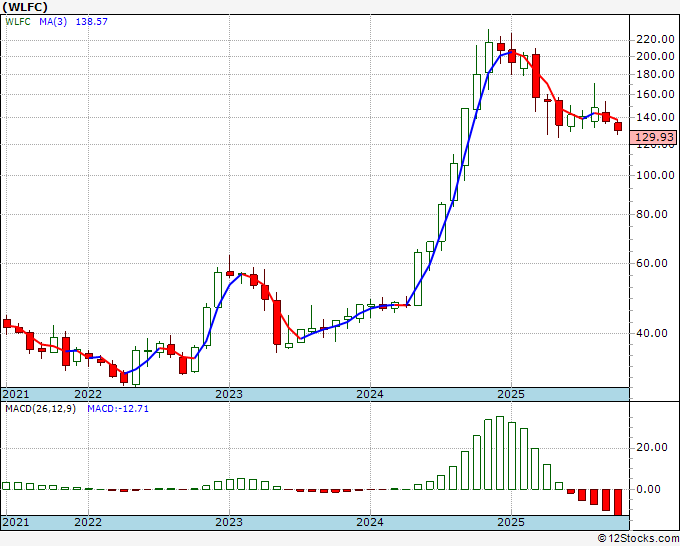Click the (WLFC) chart title
Screen dimensions: 680x546
click(x=25, y=7)
